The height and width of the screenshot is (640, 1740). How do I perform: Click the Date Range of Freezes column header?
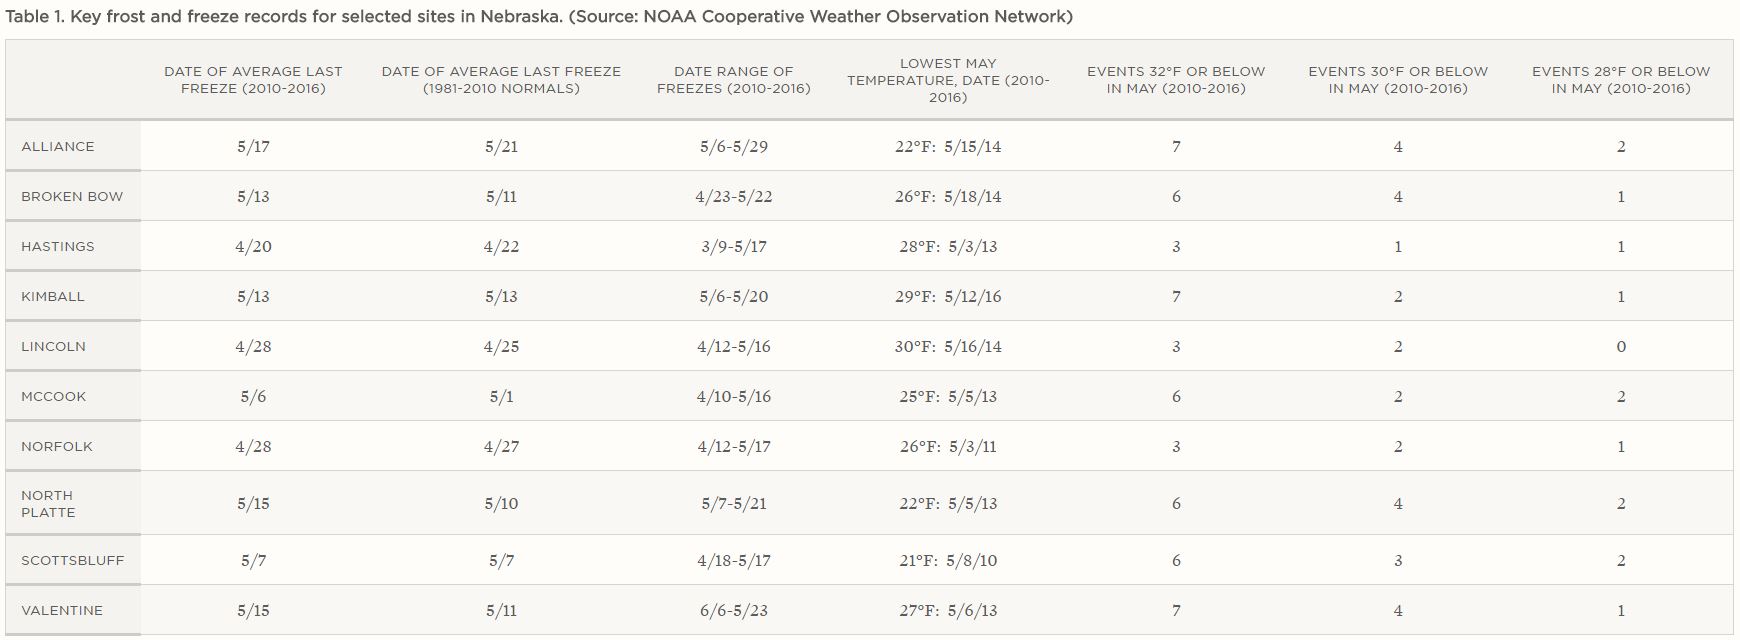[x=734, y=80]
